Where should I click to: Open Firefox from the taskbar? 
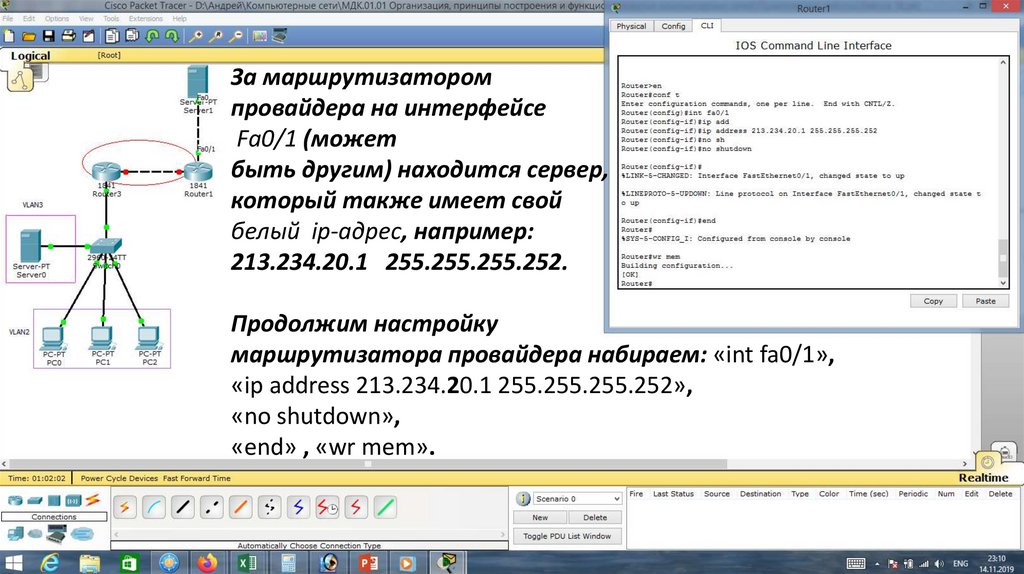(206, 562)
